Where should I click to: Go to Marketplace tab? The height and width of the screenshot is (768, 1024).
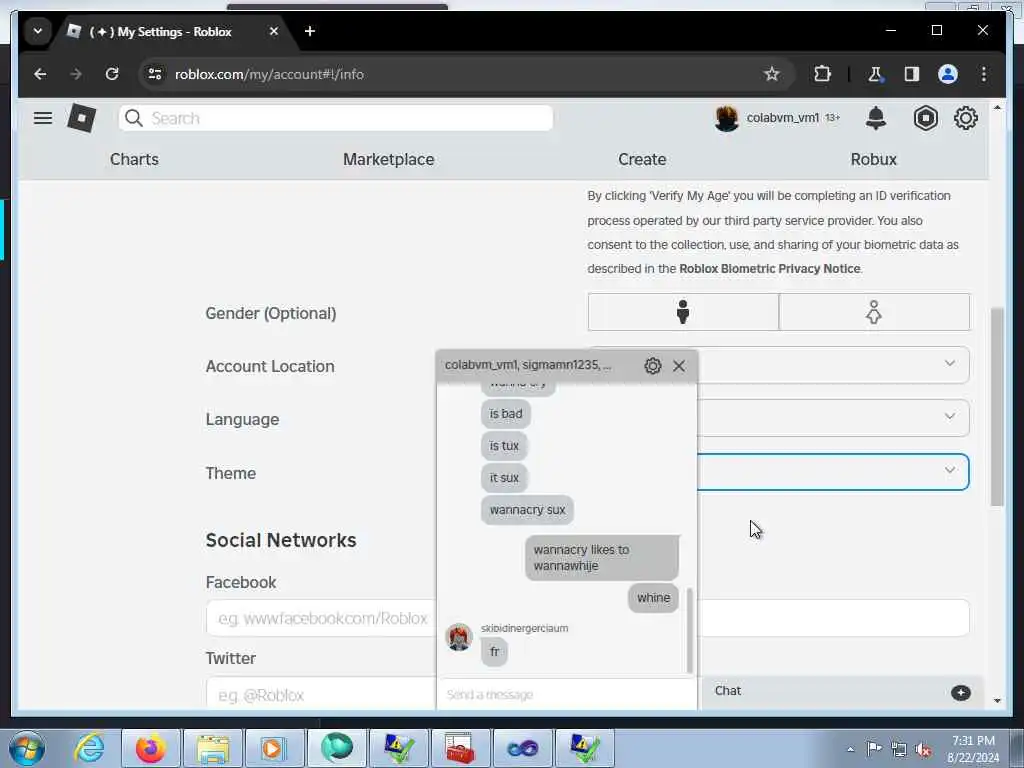pyautogui.click(x=389, y=159)
